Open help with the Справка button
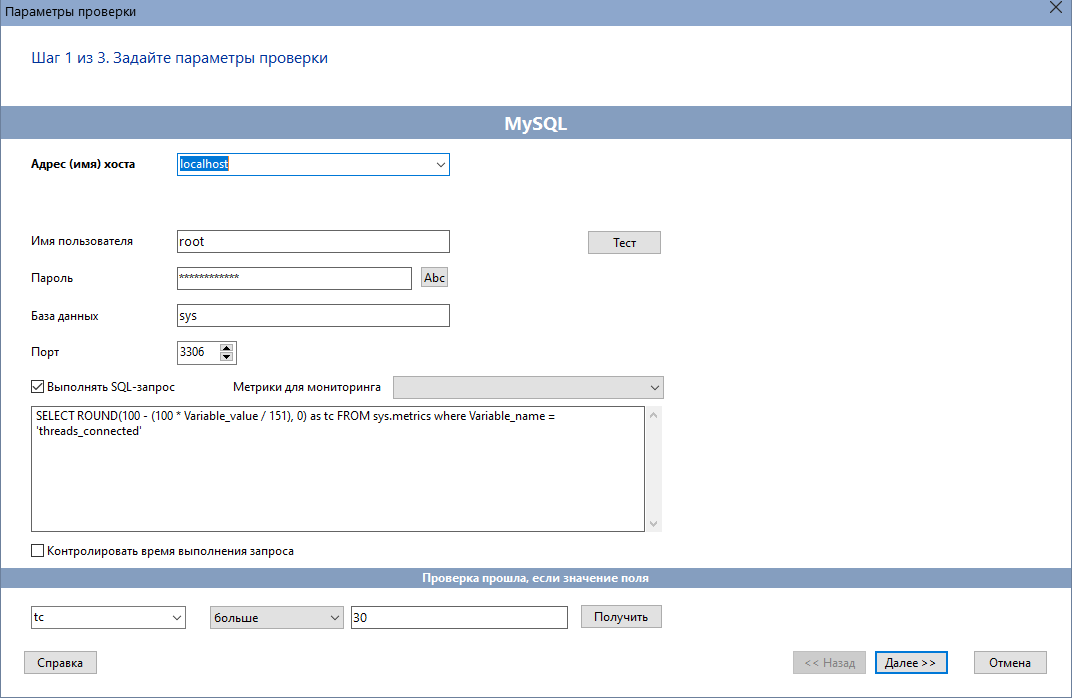The height and width of the screenshot is (698, 1072). pos(60,662)
